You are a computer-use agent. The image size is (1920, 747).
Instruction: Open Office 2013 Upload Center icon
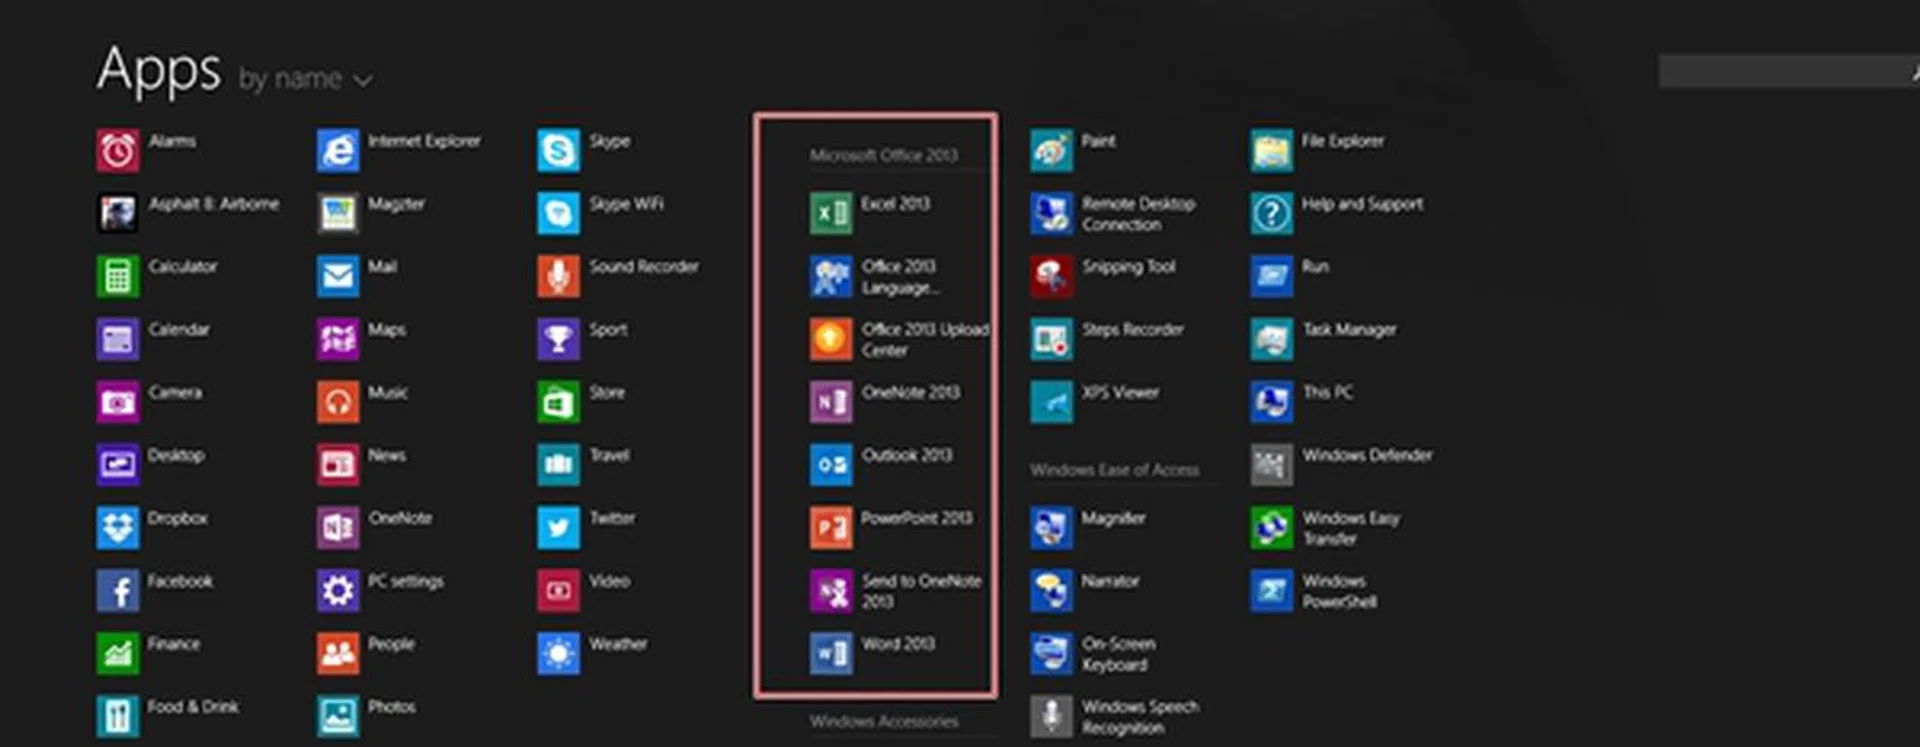tap(831, 340)
